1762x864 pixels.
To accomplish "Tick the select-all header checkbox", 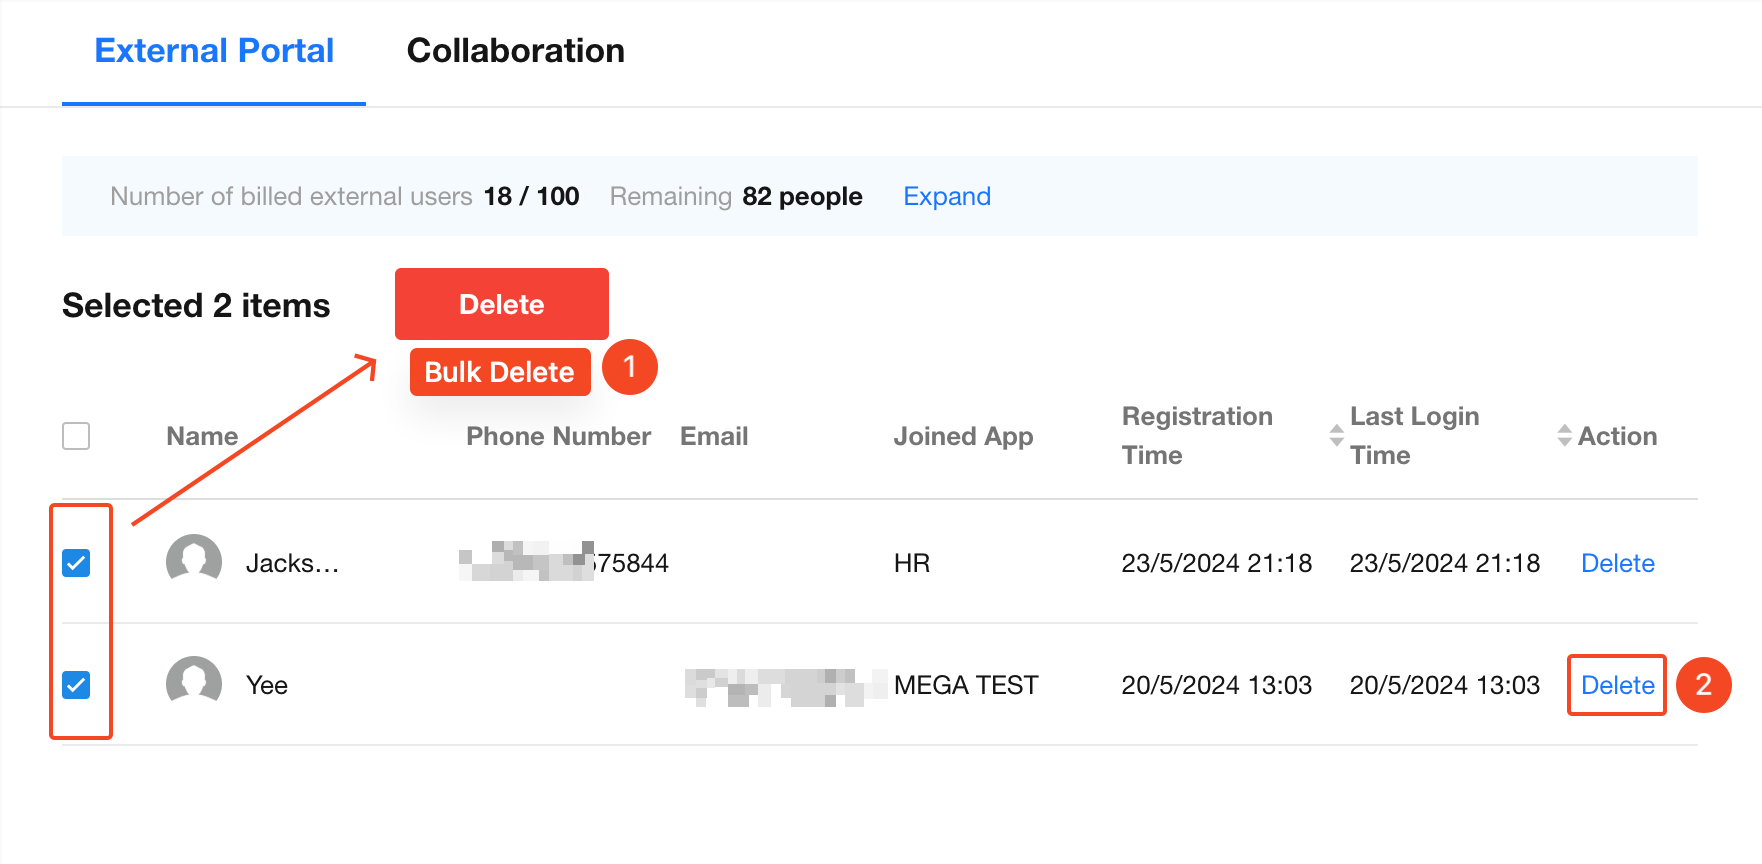I will click(x=76, y=436).
